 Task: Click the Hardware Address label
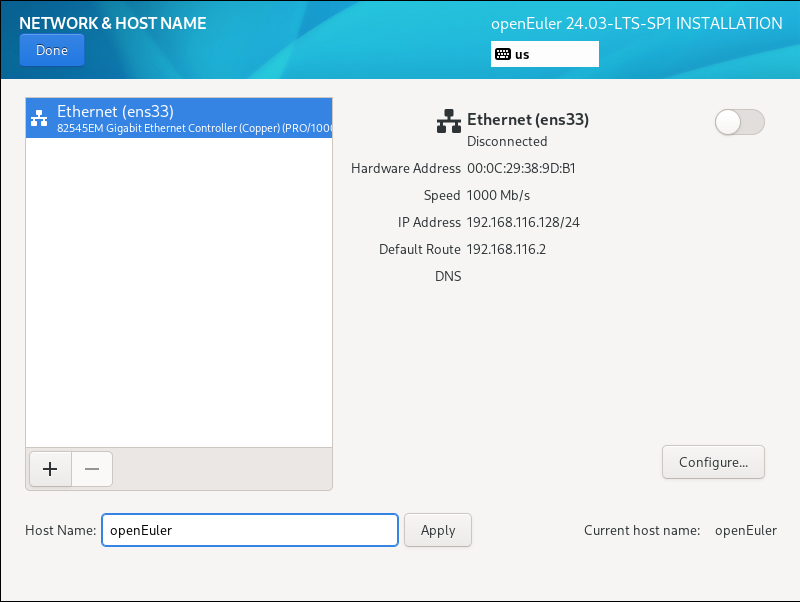tap(406, 168)
